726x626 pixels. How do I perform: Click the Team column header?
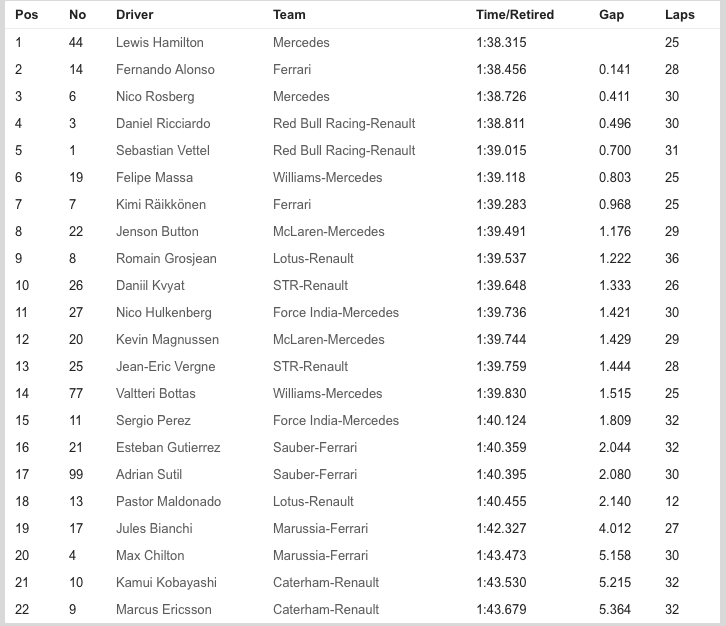pyautogui.click(x=289, y=15)
